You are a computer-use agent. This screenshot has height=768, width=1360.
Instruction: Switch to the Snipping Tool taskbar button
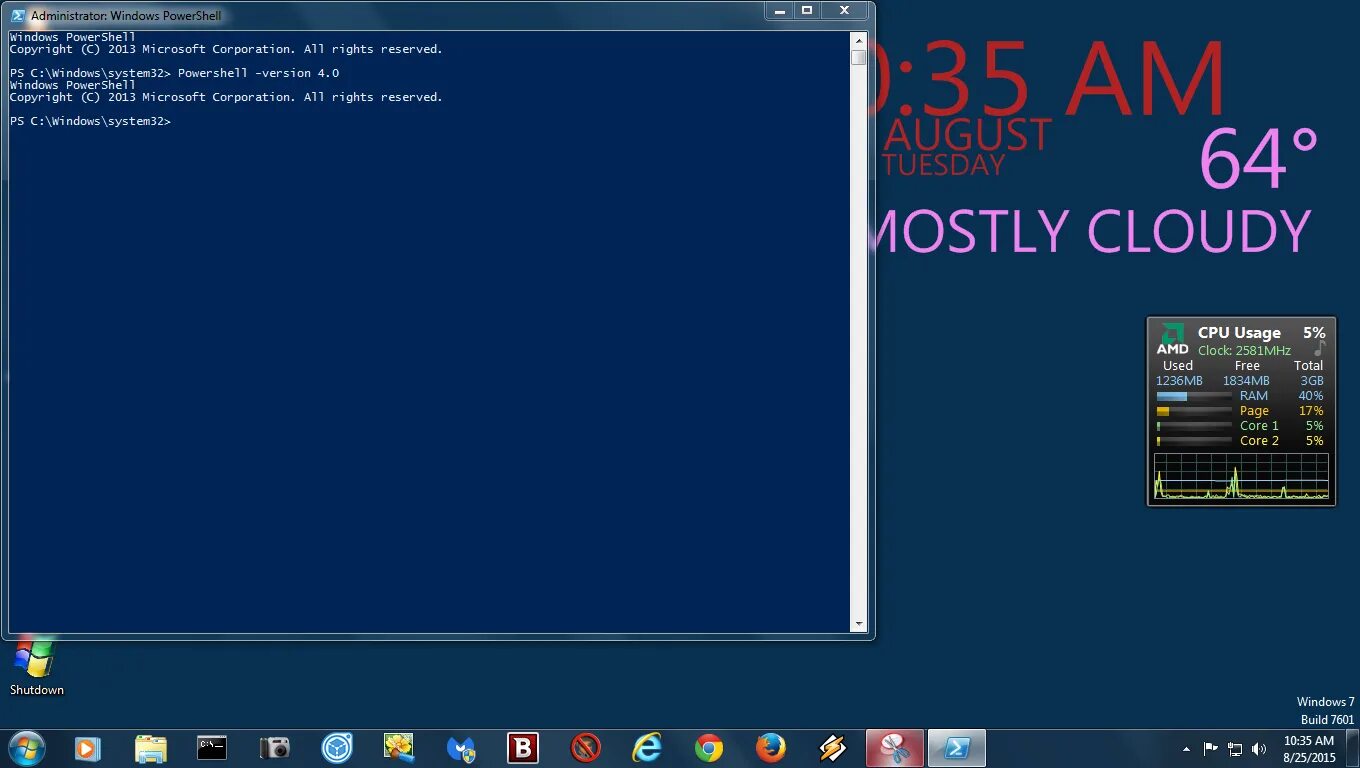[x=895, y=748]
